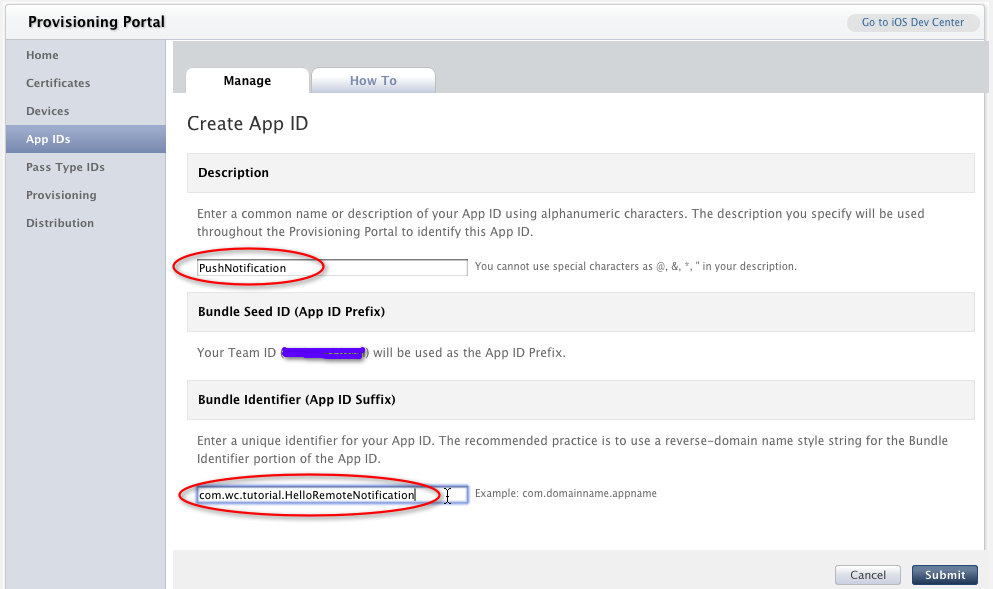Click the redacted Team ID text

[324, 353]
